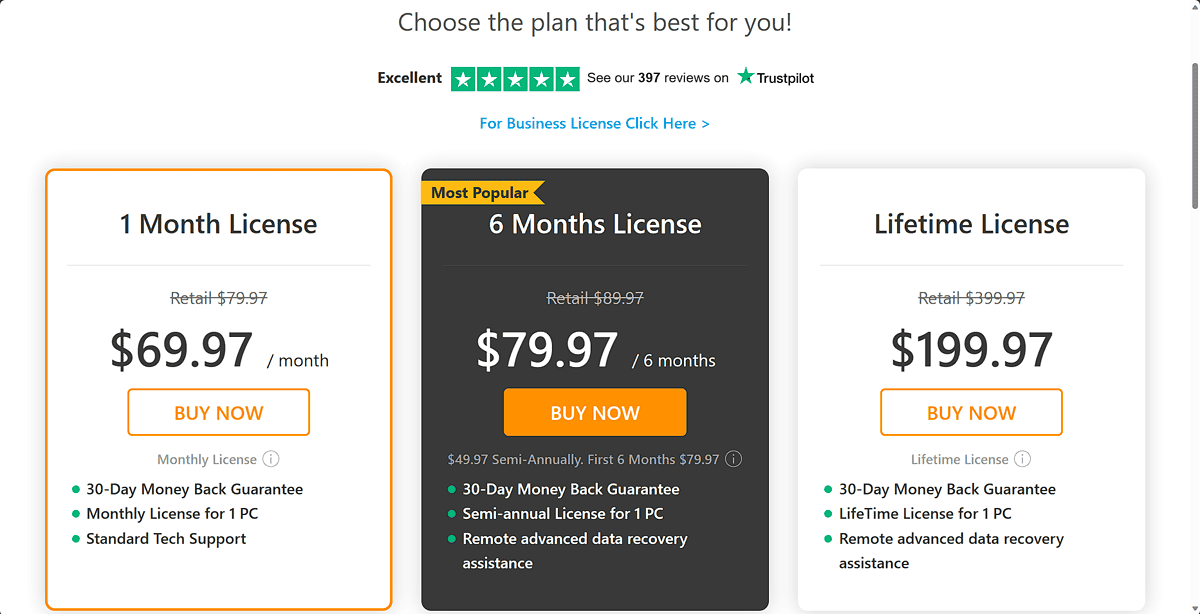Buy the 6 Months License

[595, 412]
